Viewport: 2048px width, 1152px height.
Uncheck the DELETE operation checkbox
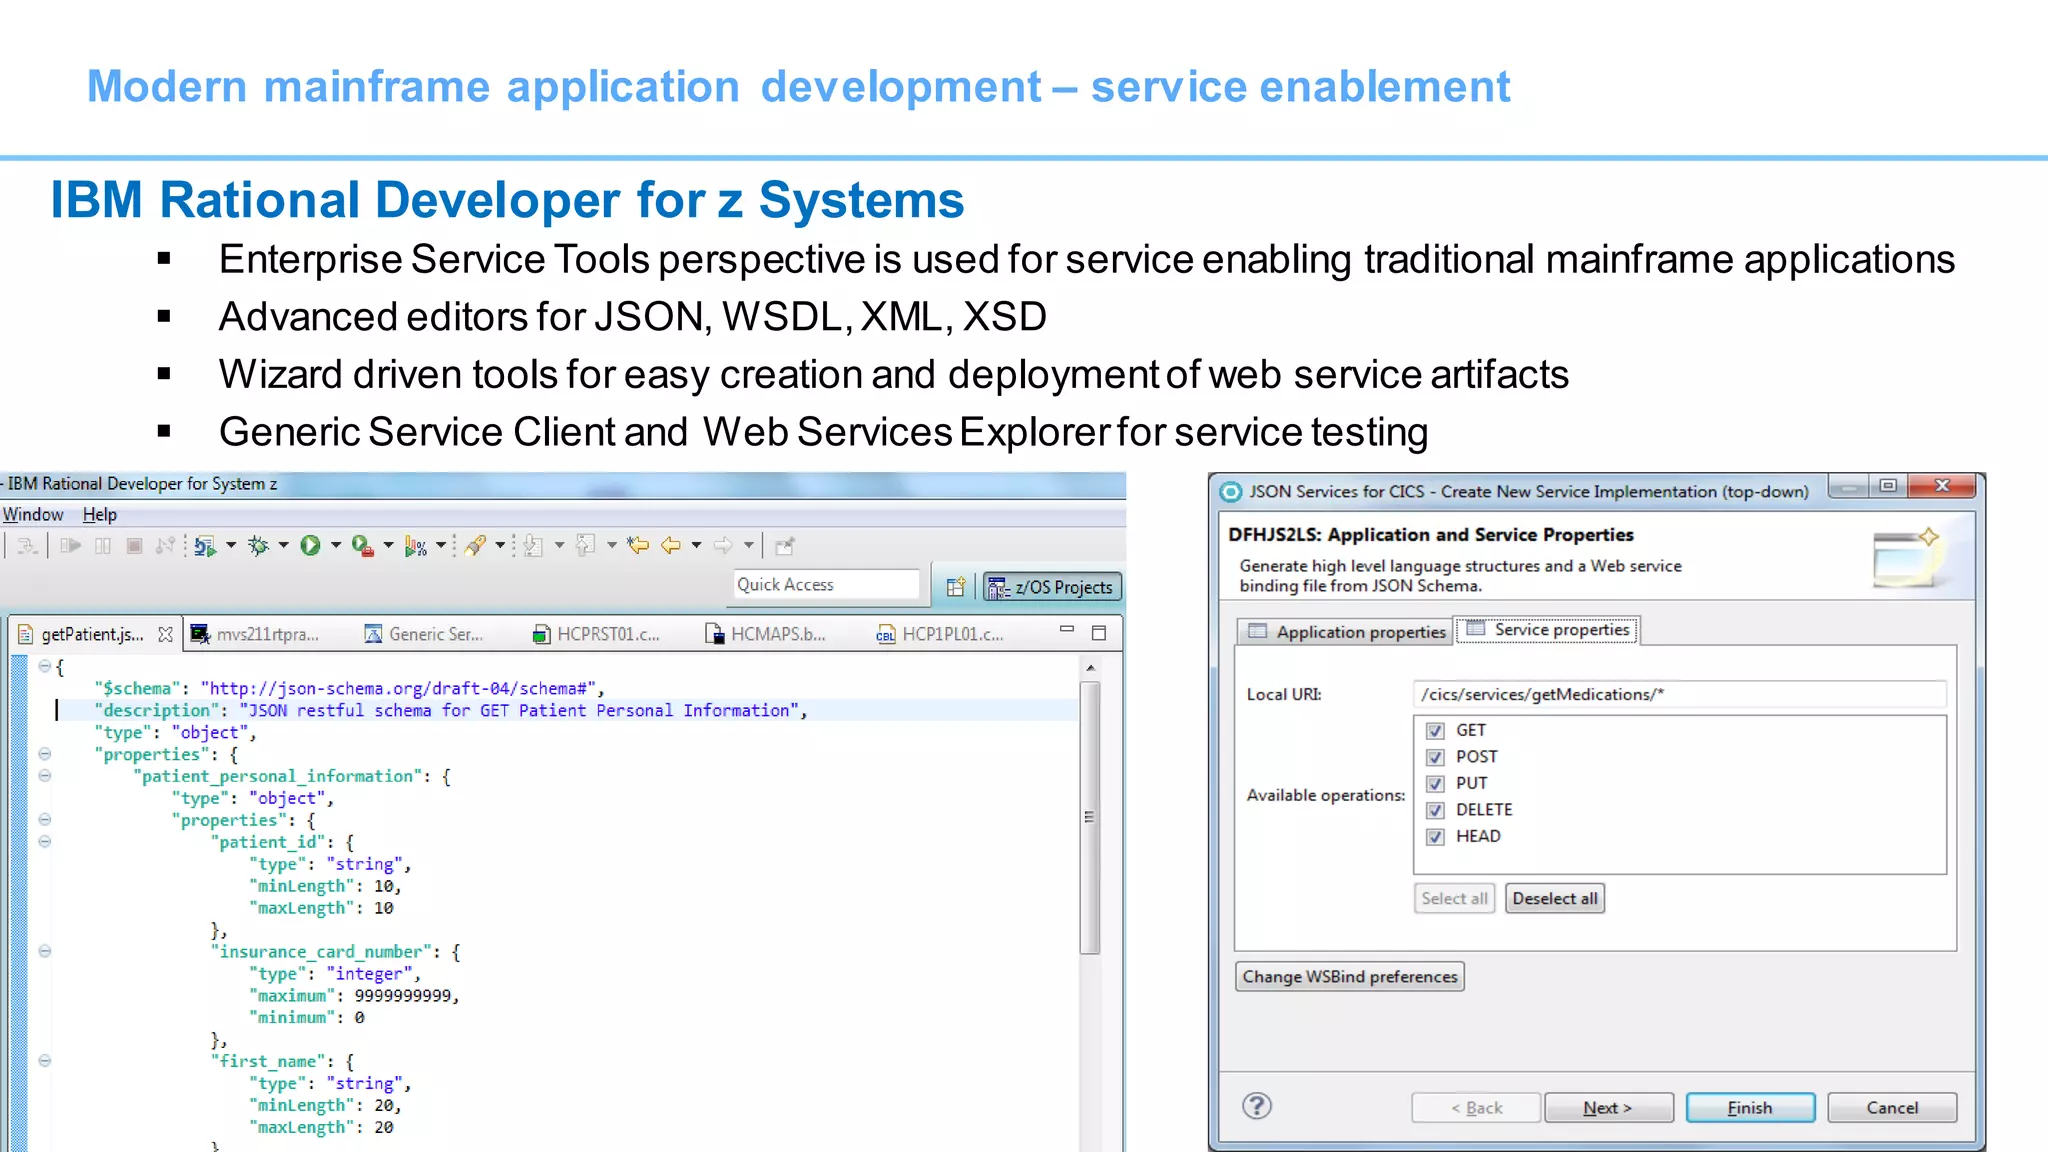tap(1436, 810)
